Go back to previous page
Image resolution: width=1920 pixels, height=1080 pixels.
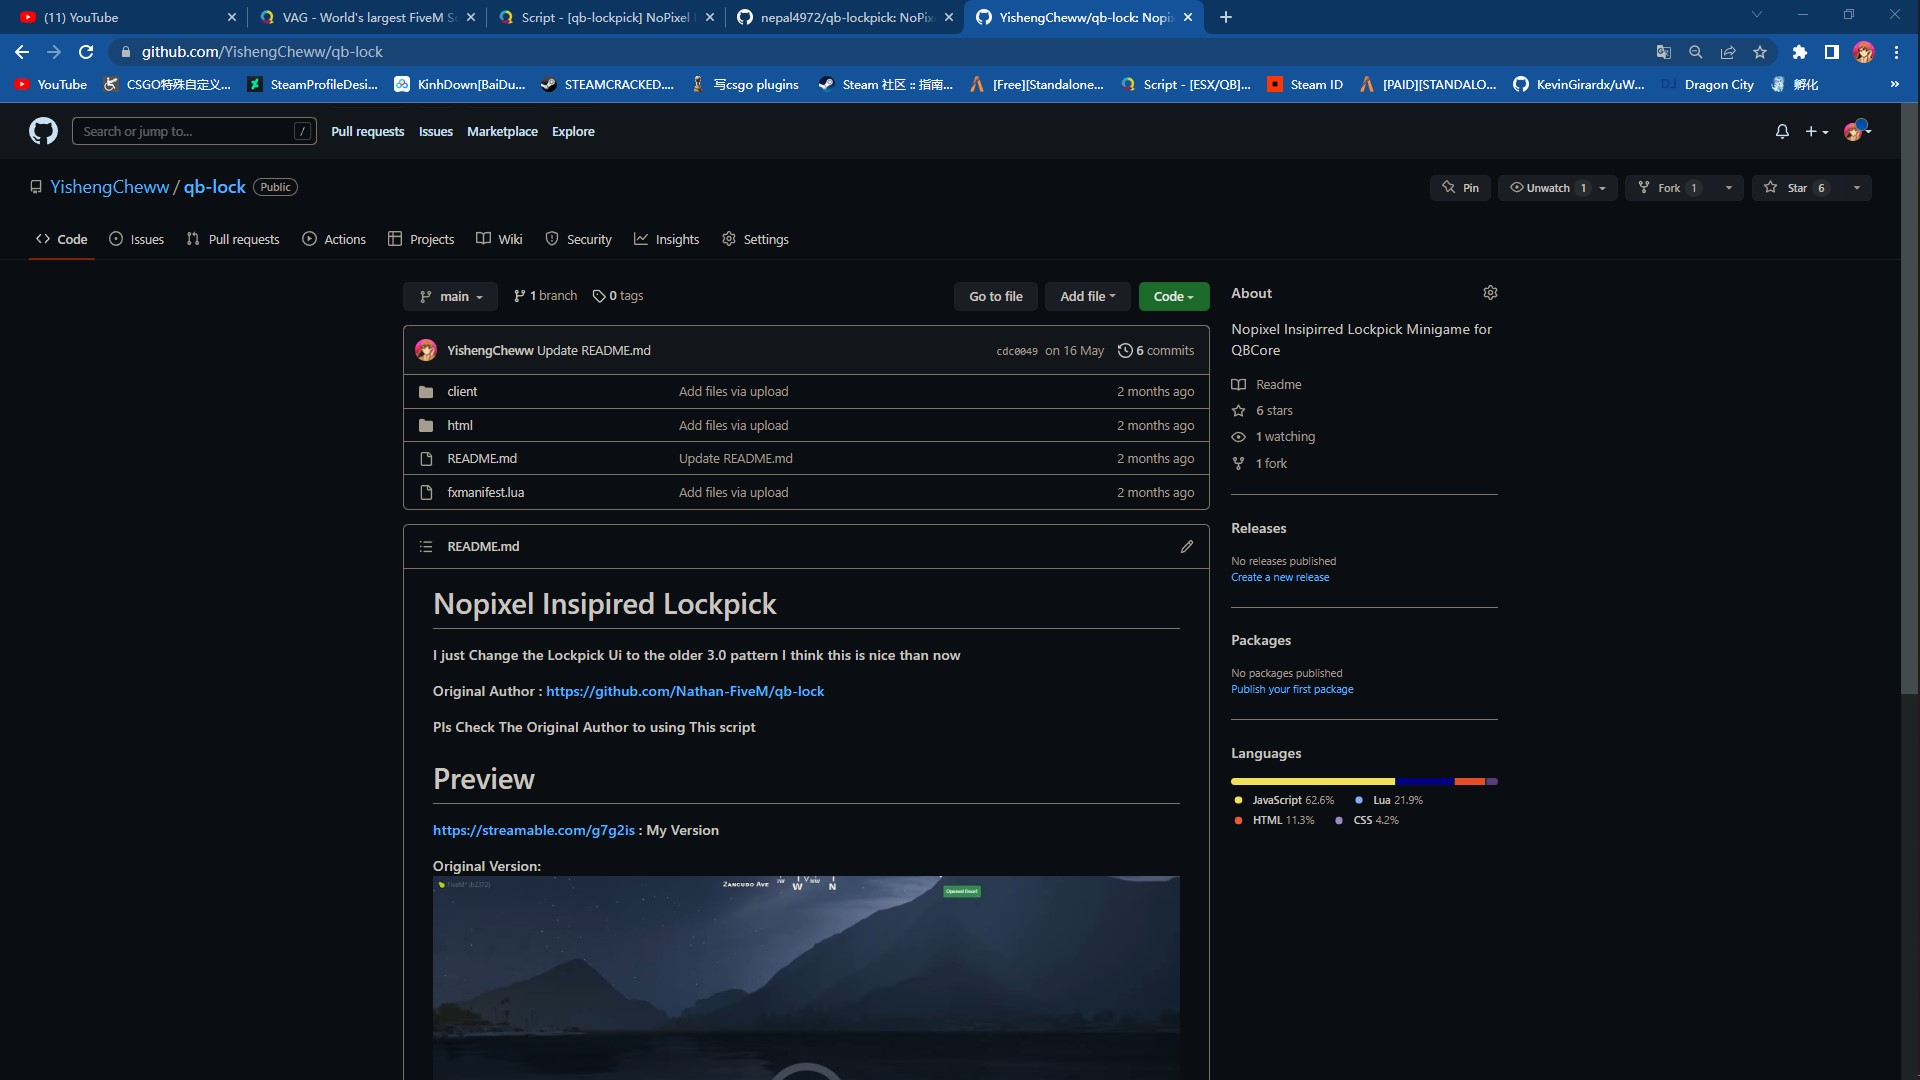click(x=22, y=52)
